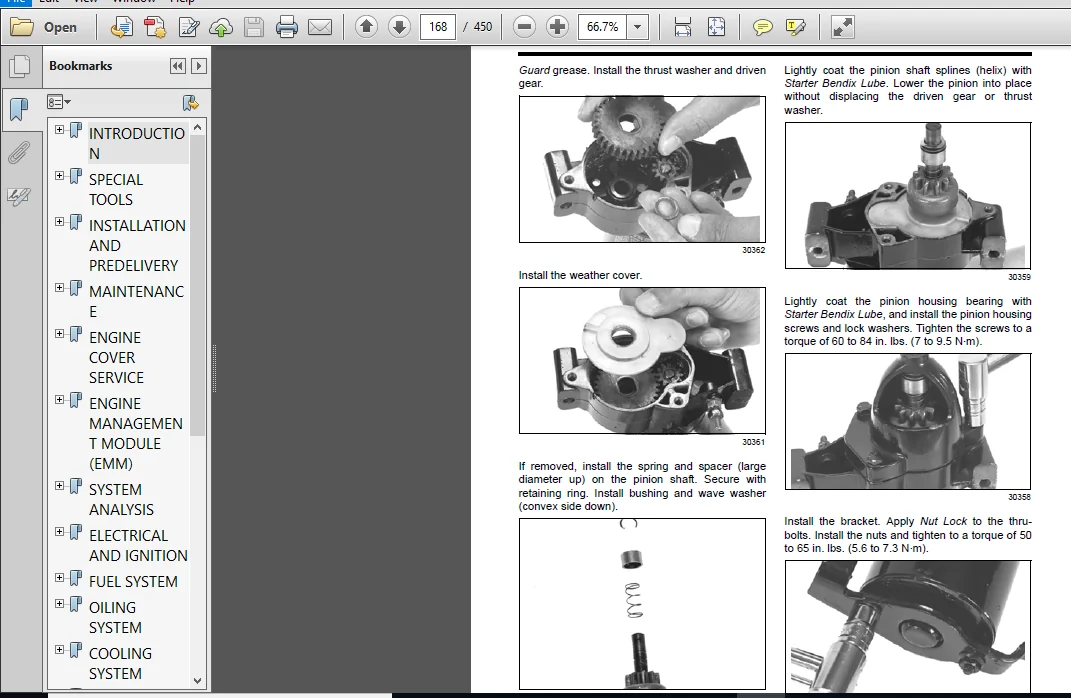This screenshot has height=698, width=1071.
Task: Go to previous page arrow
Action: click(x=366, y=27)
